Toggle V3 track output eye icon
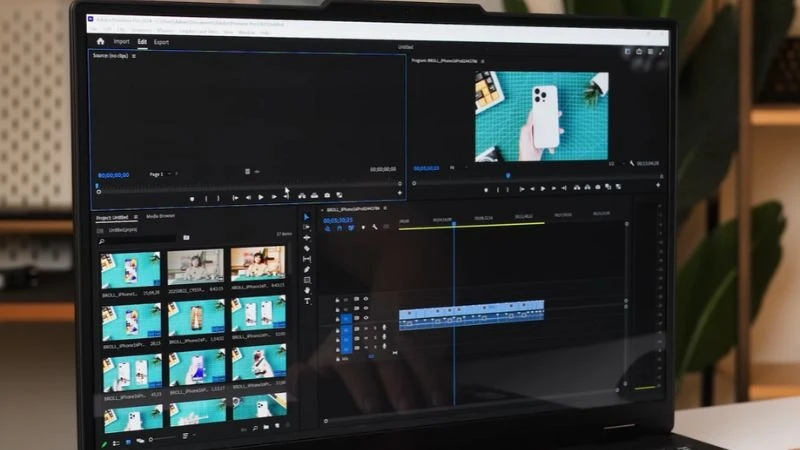The height and width of the screenshot is (450, 800). pos(366,299)
